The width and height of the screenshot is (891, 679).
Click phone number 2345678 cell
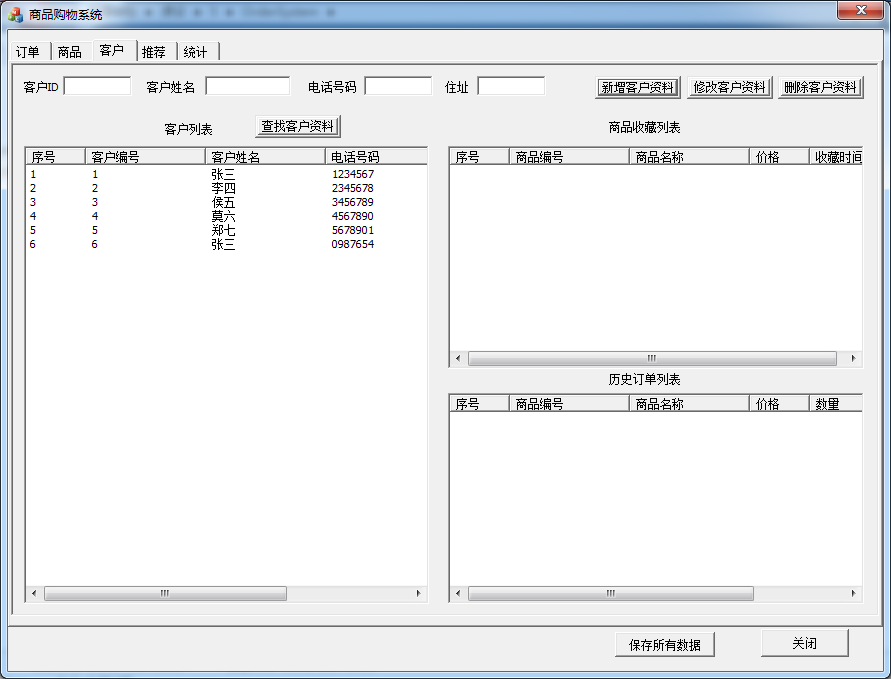353,188
